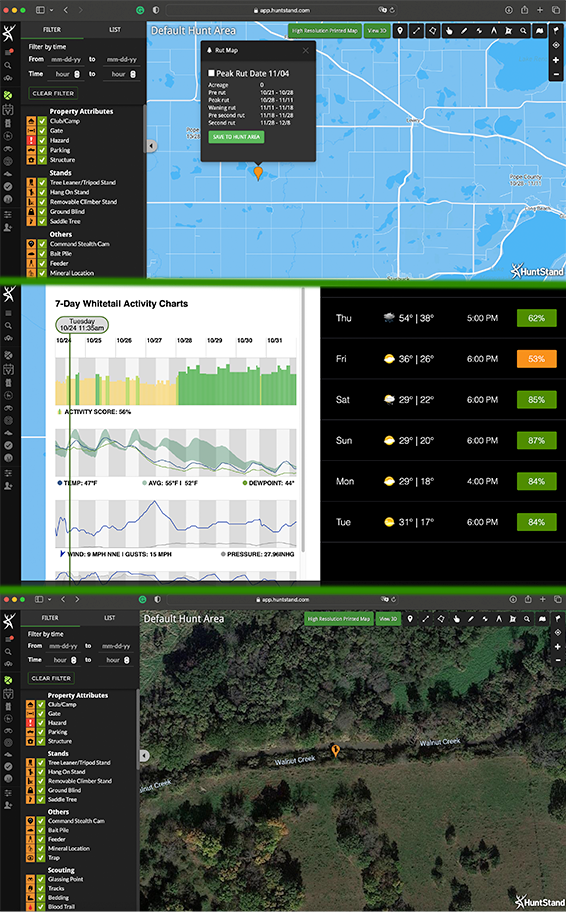The image size is (566, 912).
Task: Click Thursday 62% activity badge
Action: [x=536, y=318]
